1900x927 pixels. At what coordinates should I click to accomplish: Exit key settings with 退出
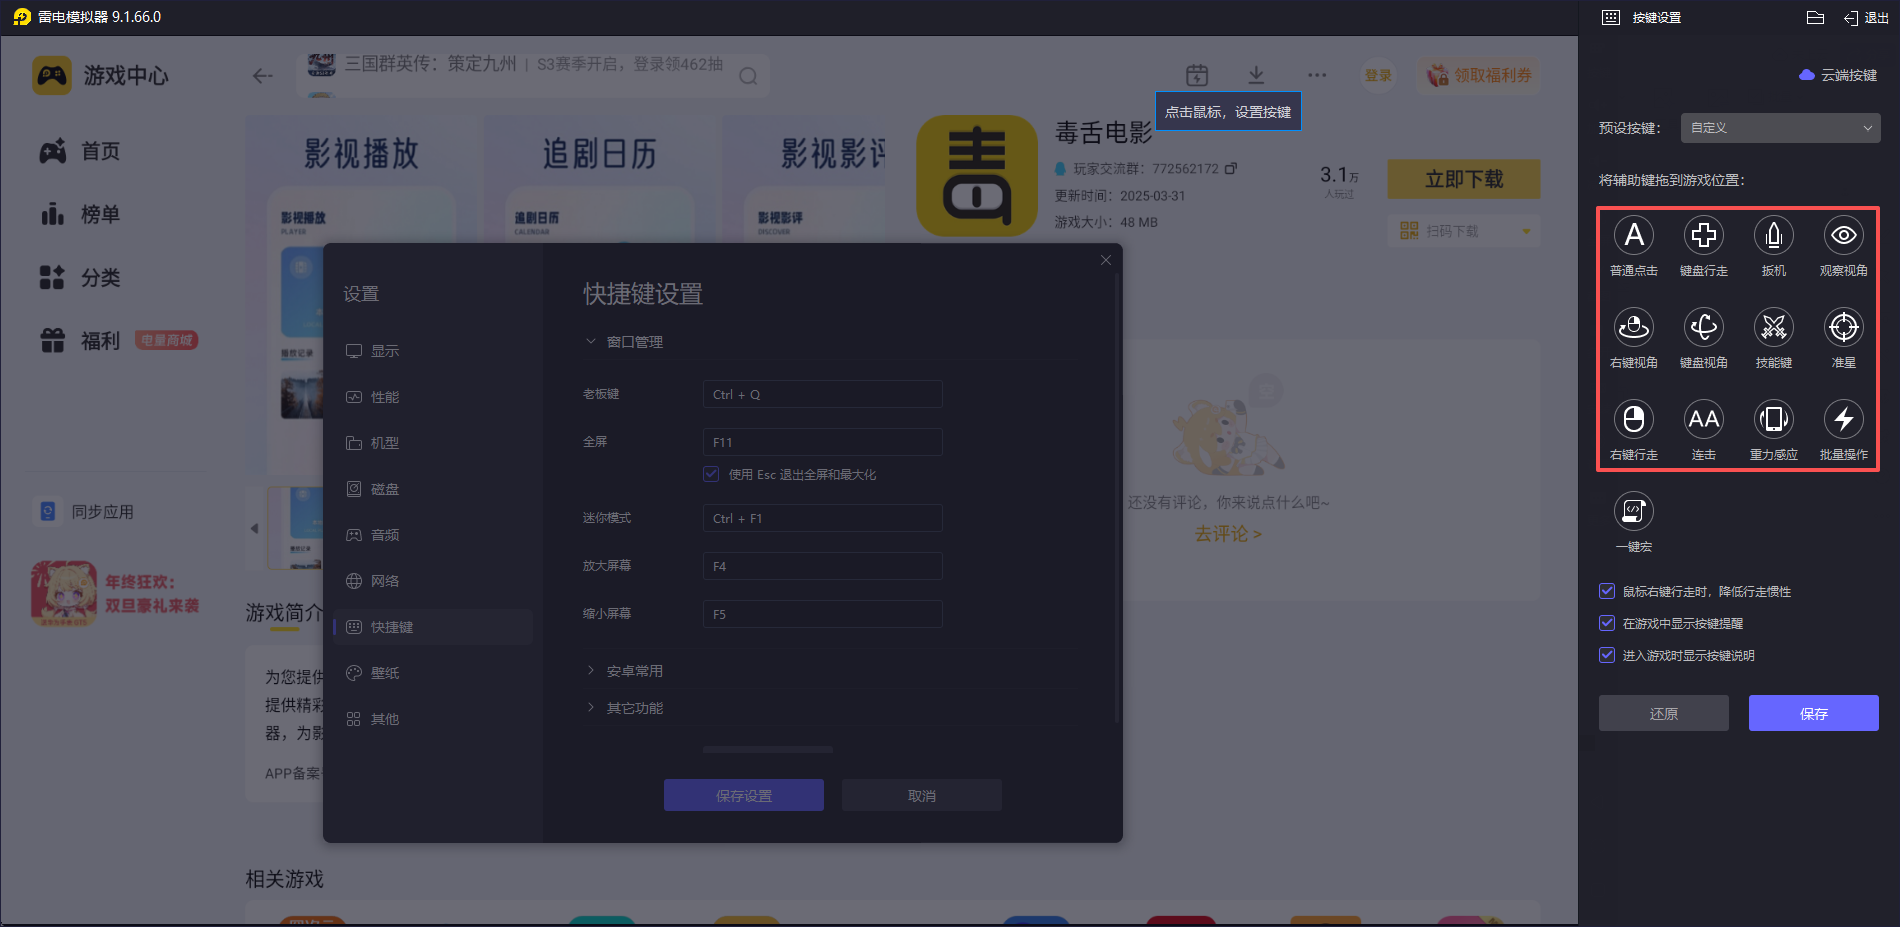[1866, 18]
